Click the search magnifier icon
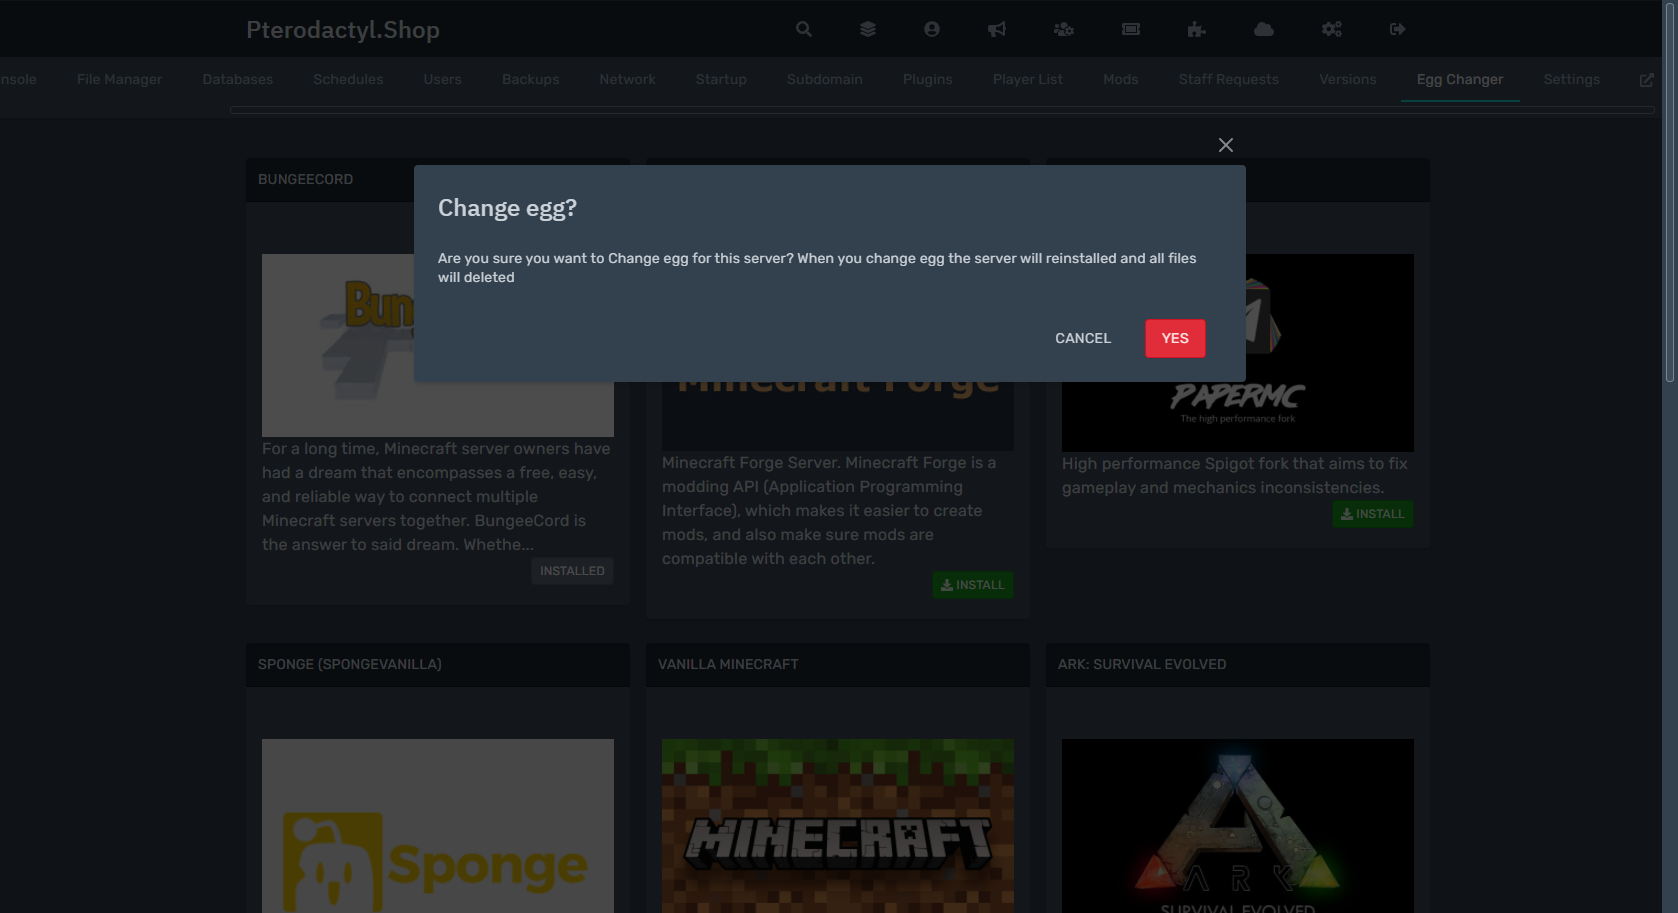 pyautogui.click(x=803, y=29)
